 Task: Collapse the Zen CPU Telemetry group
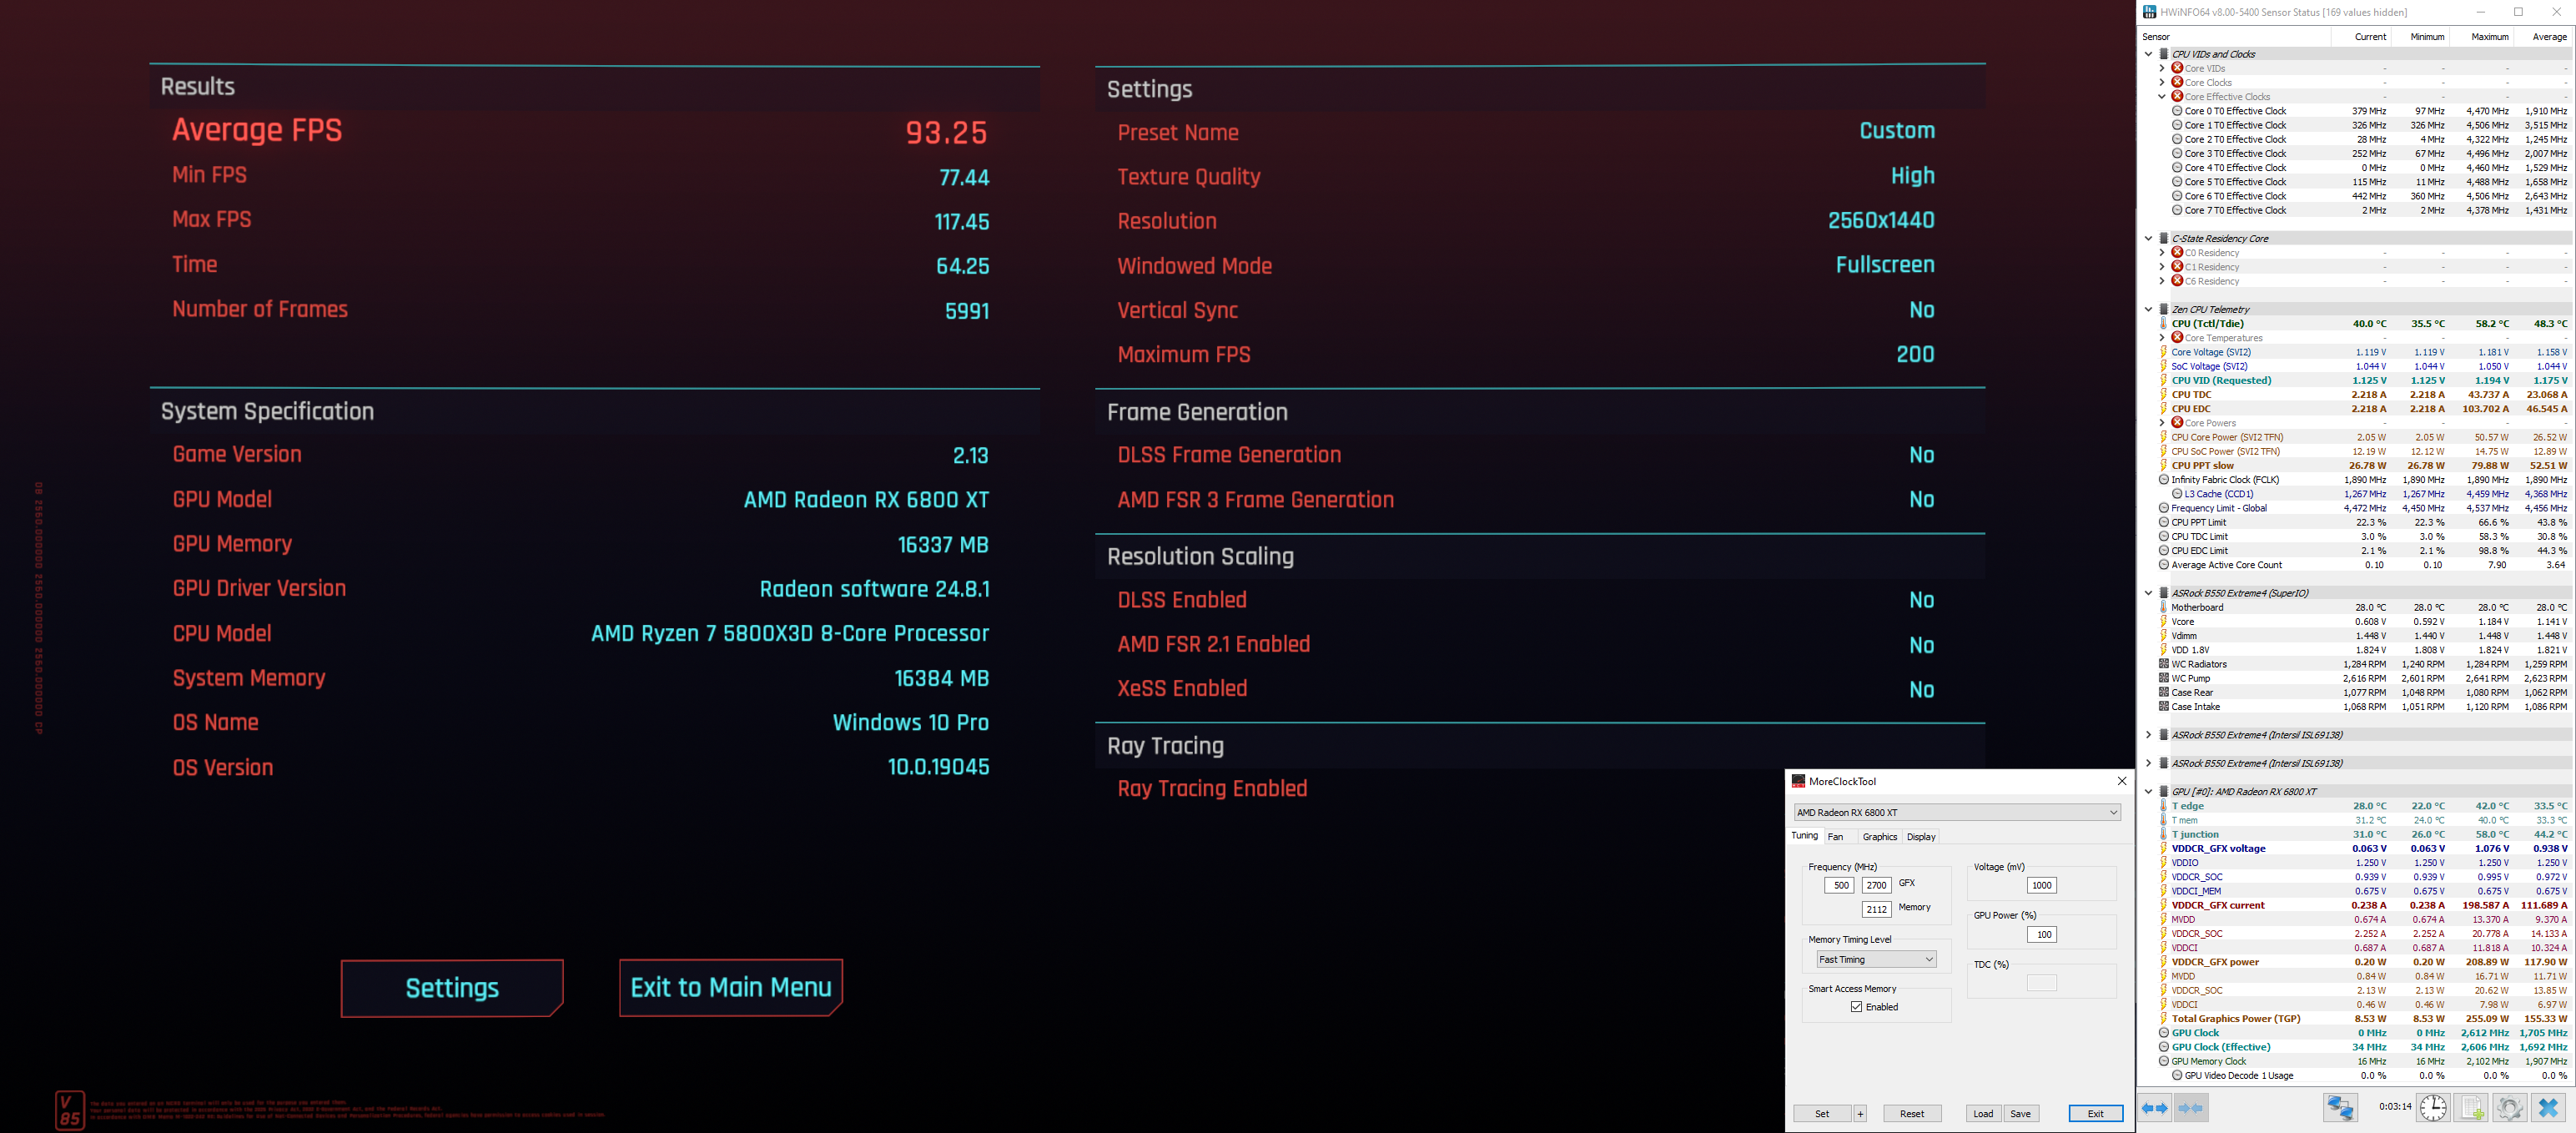[x=2148, y=309]
